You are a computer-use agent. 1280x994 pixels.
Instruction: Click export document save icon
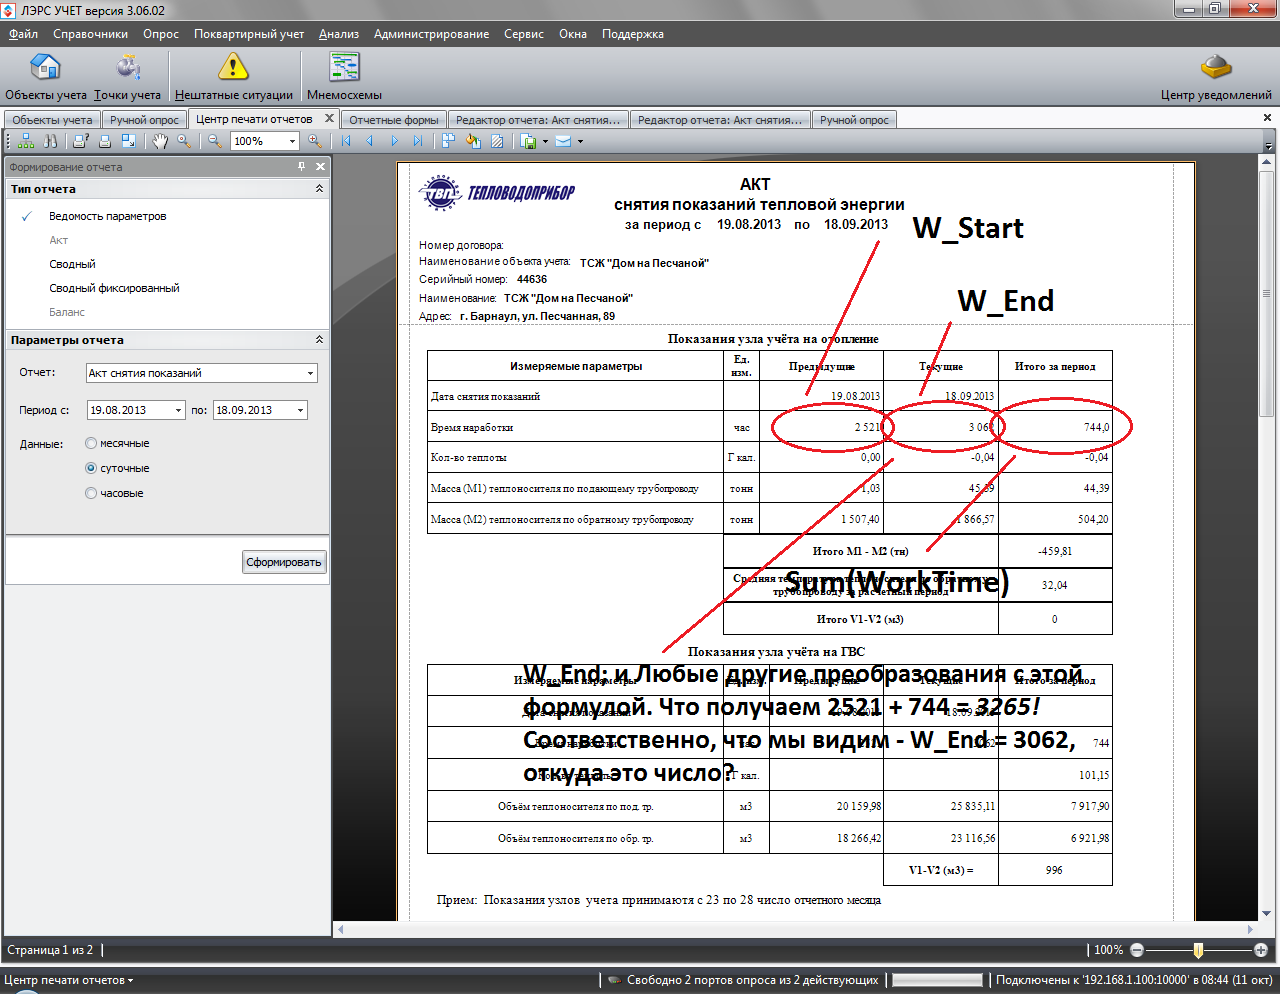point(528,141)
